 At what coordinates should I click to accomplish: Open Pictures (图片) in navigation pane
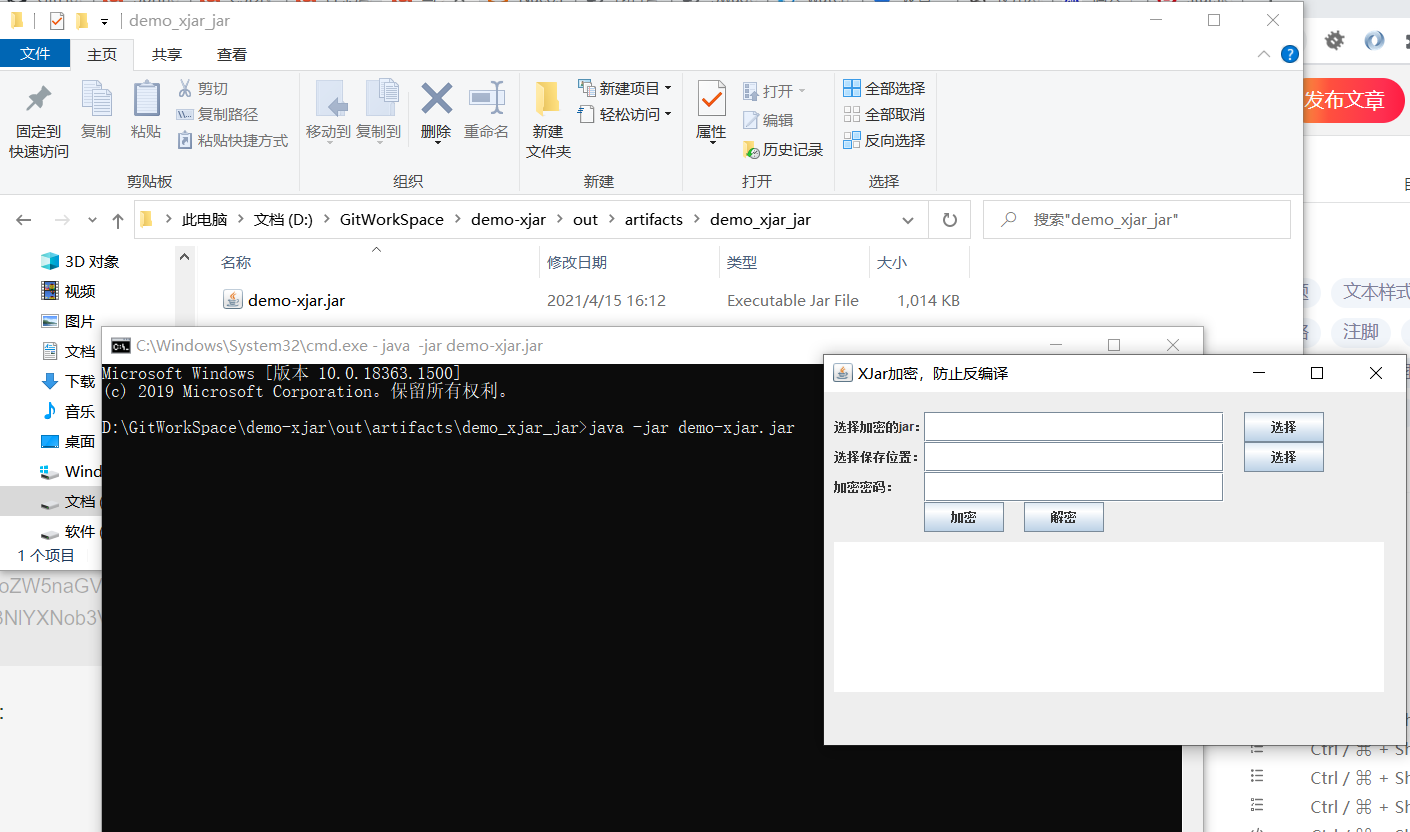[69, 321]
